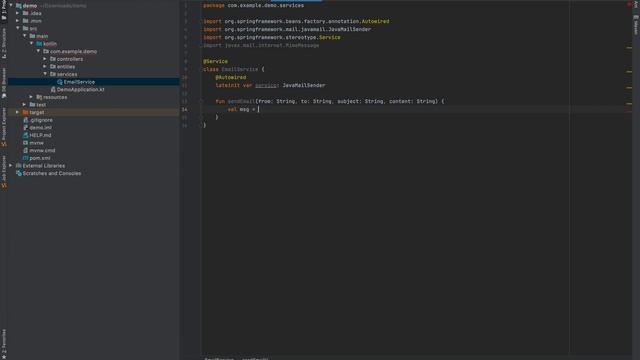Select EmailService in the project tree

click(79, 82)
